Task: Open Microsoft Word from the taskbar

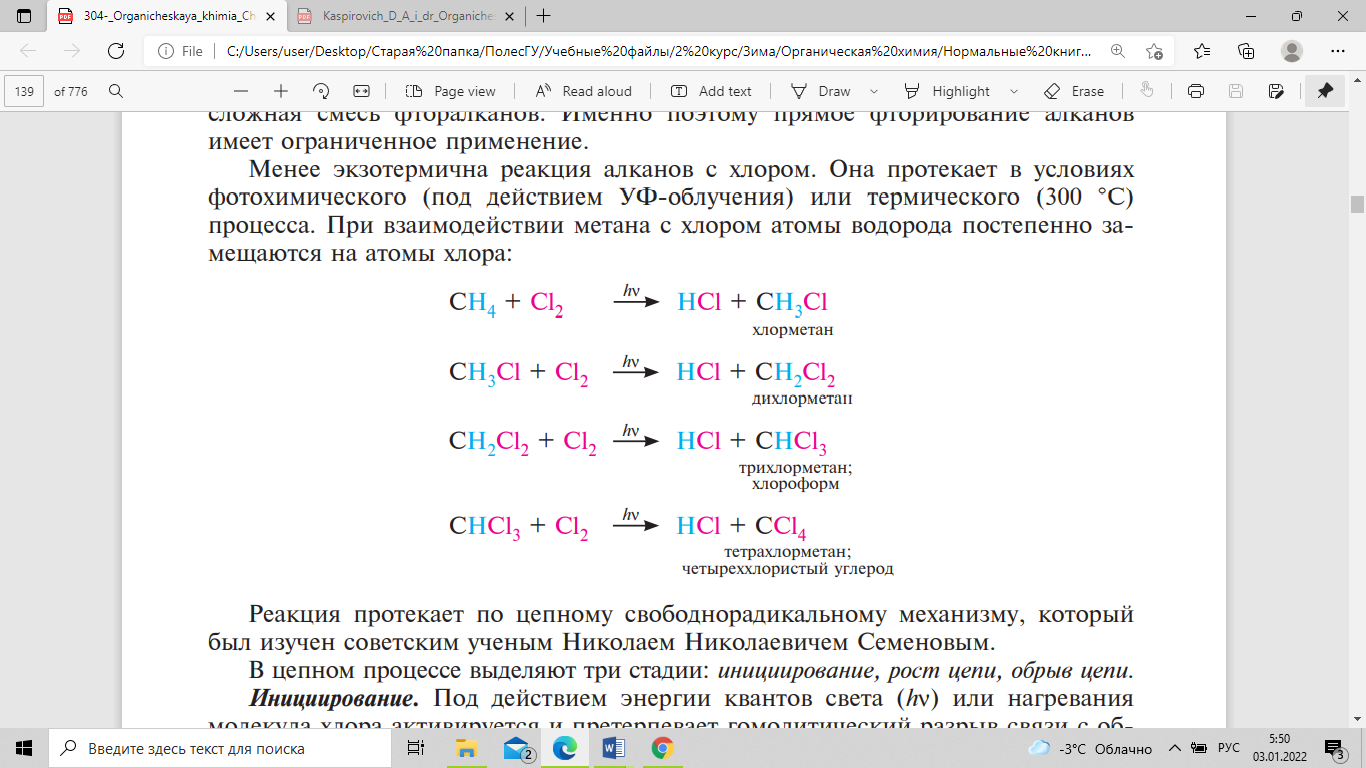Action: [x=613, y=748]
